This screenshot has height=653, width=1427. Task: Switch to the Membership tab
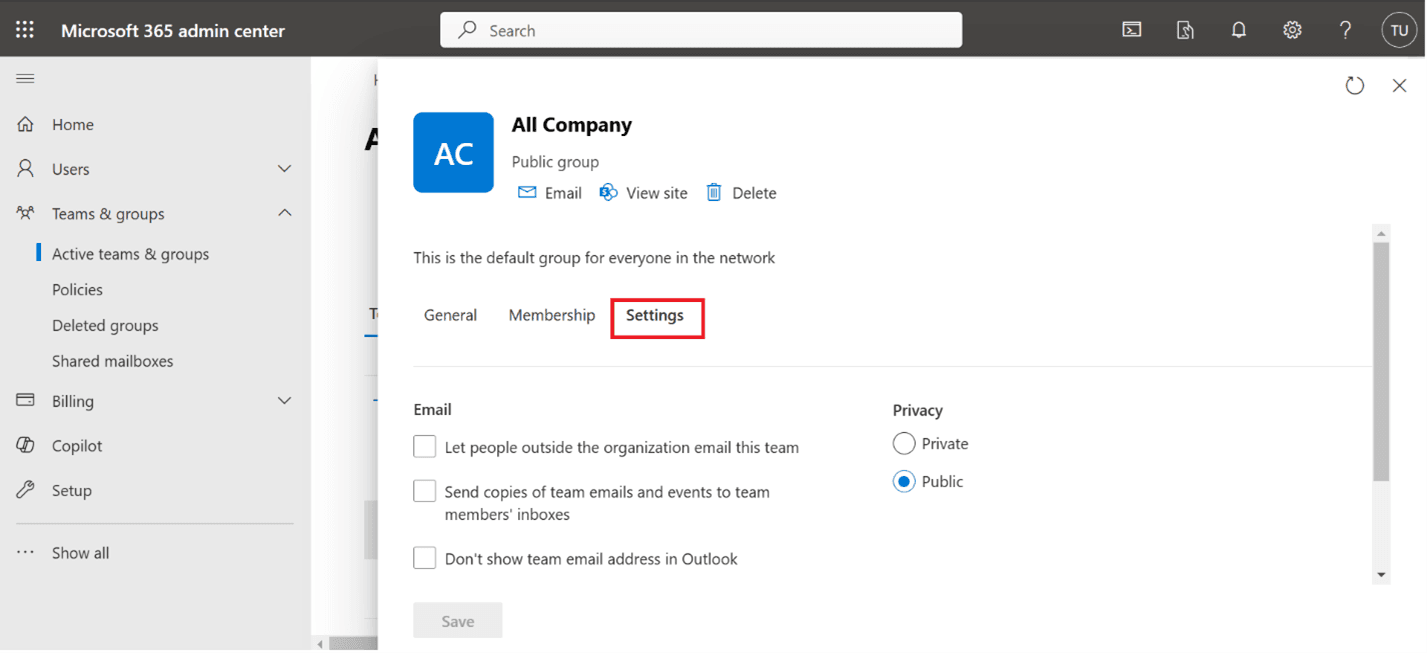(551, 314)
